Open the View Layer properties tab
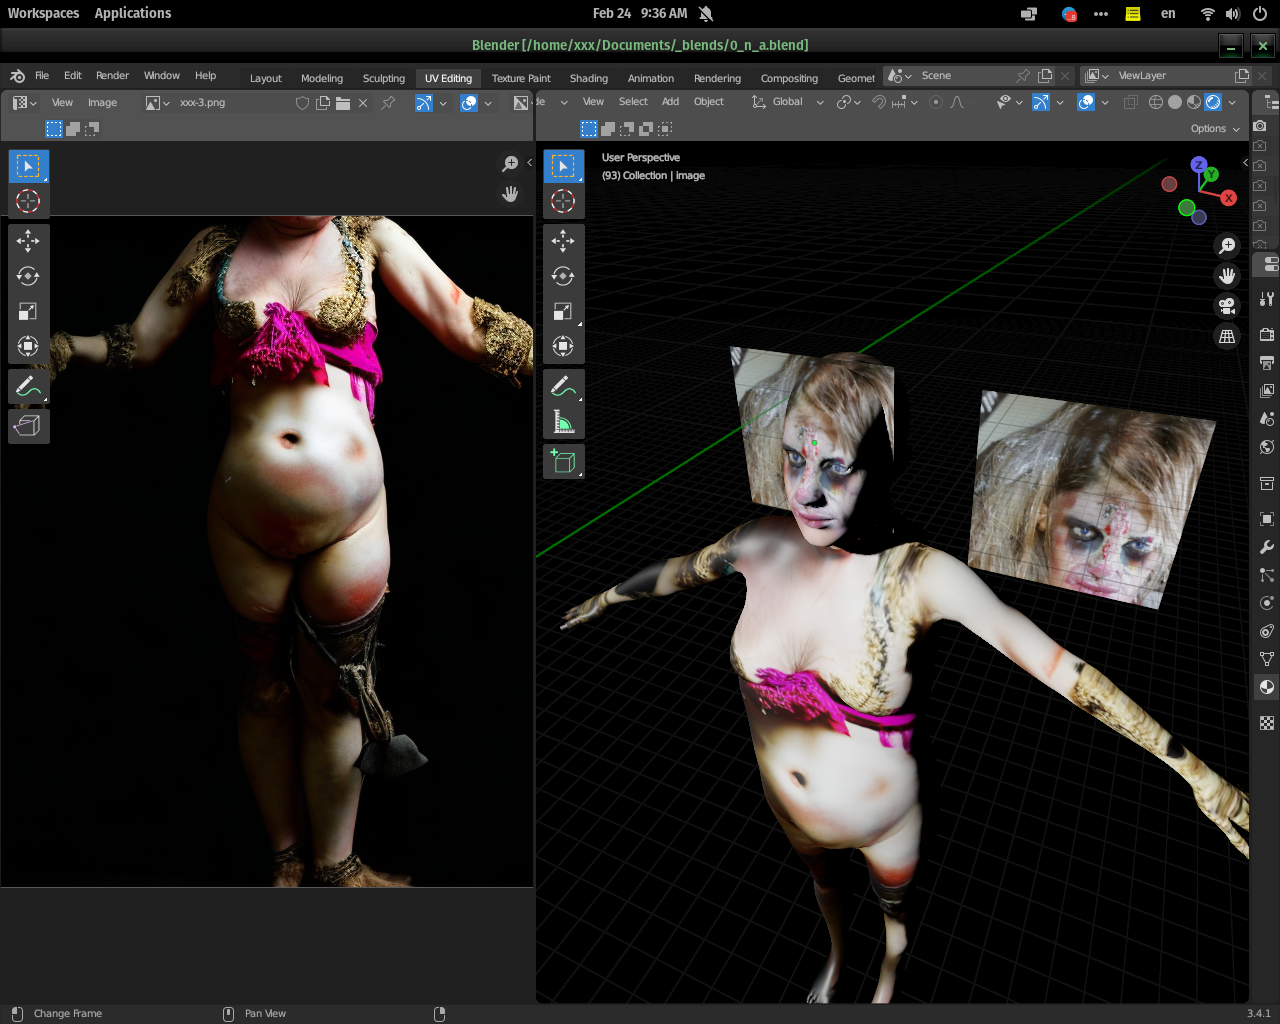1280x1024 pixels. tap(1267, 391)
